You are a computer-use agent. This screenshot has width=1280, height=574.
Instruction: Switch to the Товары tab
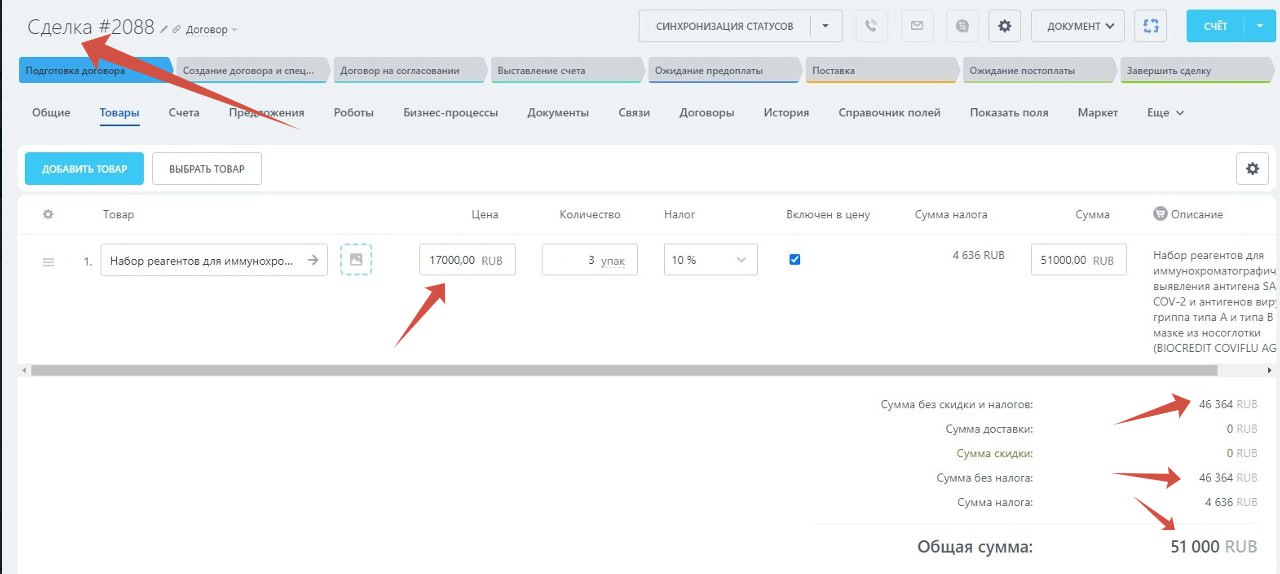click(x=119, y=112)
